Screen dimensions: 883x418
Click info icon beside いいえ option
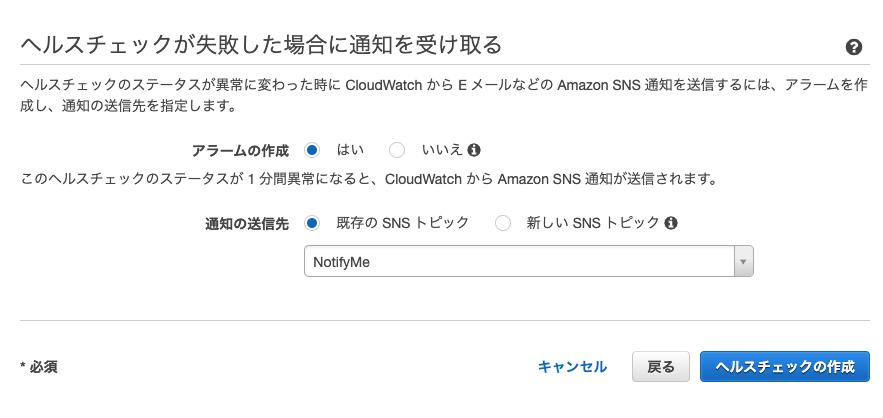(474, 150)
